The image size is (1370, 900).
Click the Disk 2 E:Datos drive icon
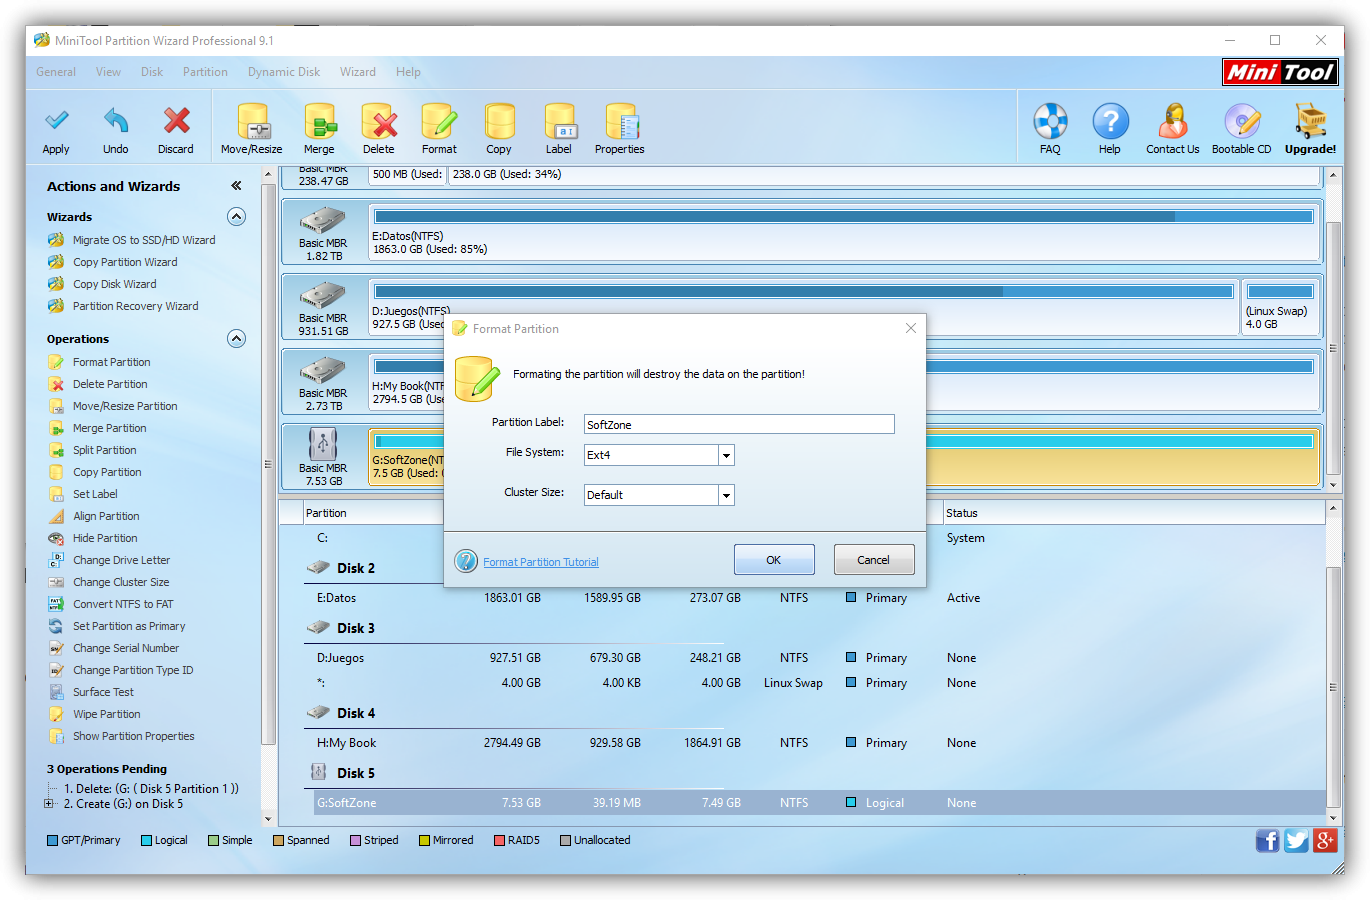[x=323, y=220]
